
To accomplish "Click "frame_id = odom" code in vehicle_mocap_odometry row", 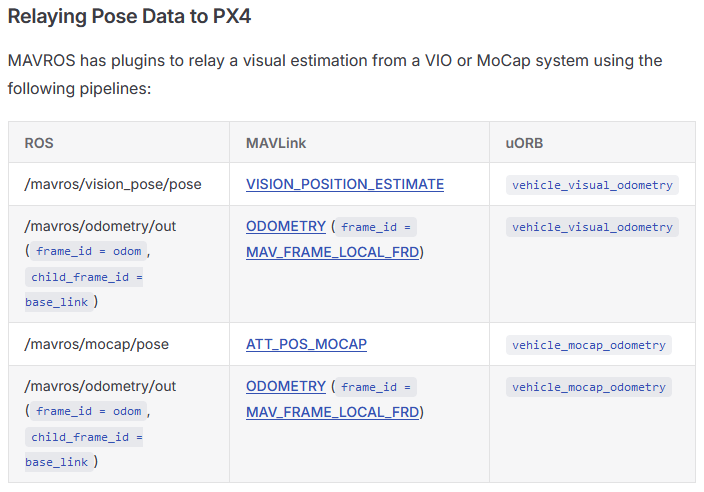I will [x=88, y=411].
